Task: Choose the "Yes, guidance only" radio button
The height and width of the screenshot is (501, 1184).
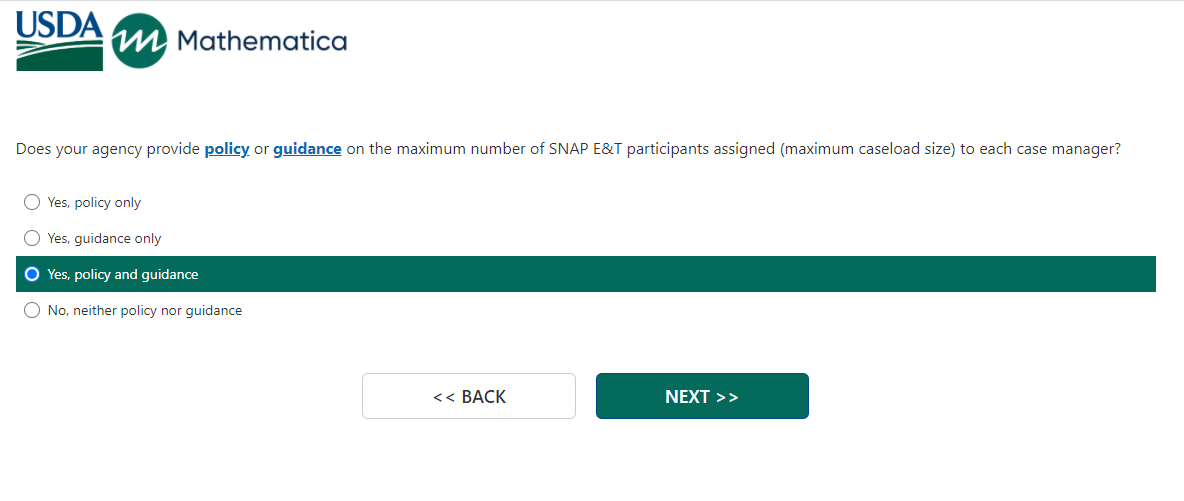Action: [x=32, y=238]
